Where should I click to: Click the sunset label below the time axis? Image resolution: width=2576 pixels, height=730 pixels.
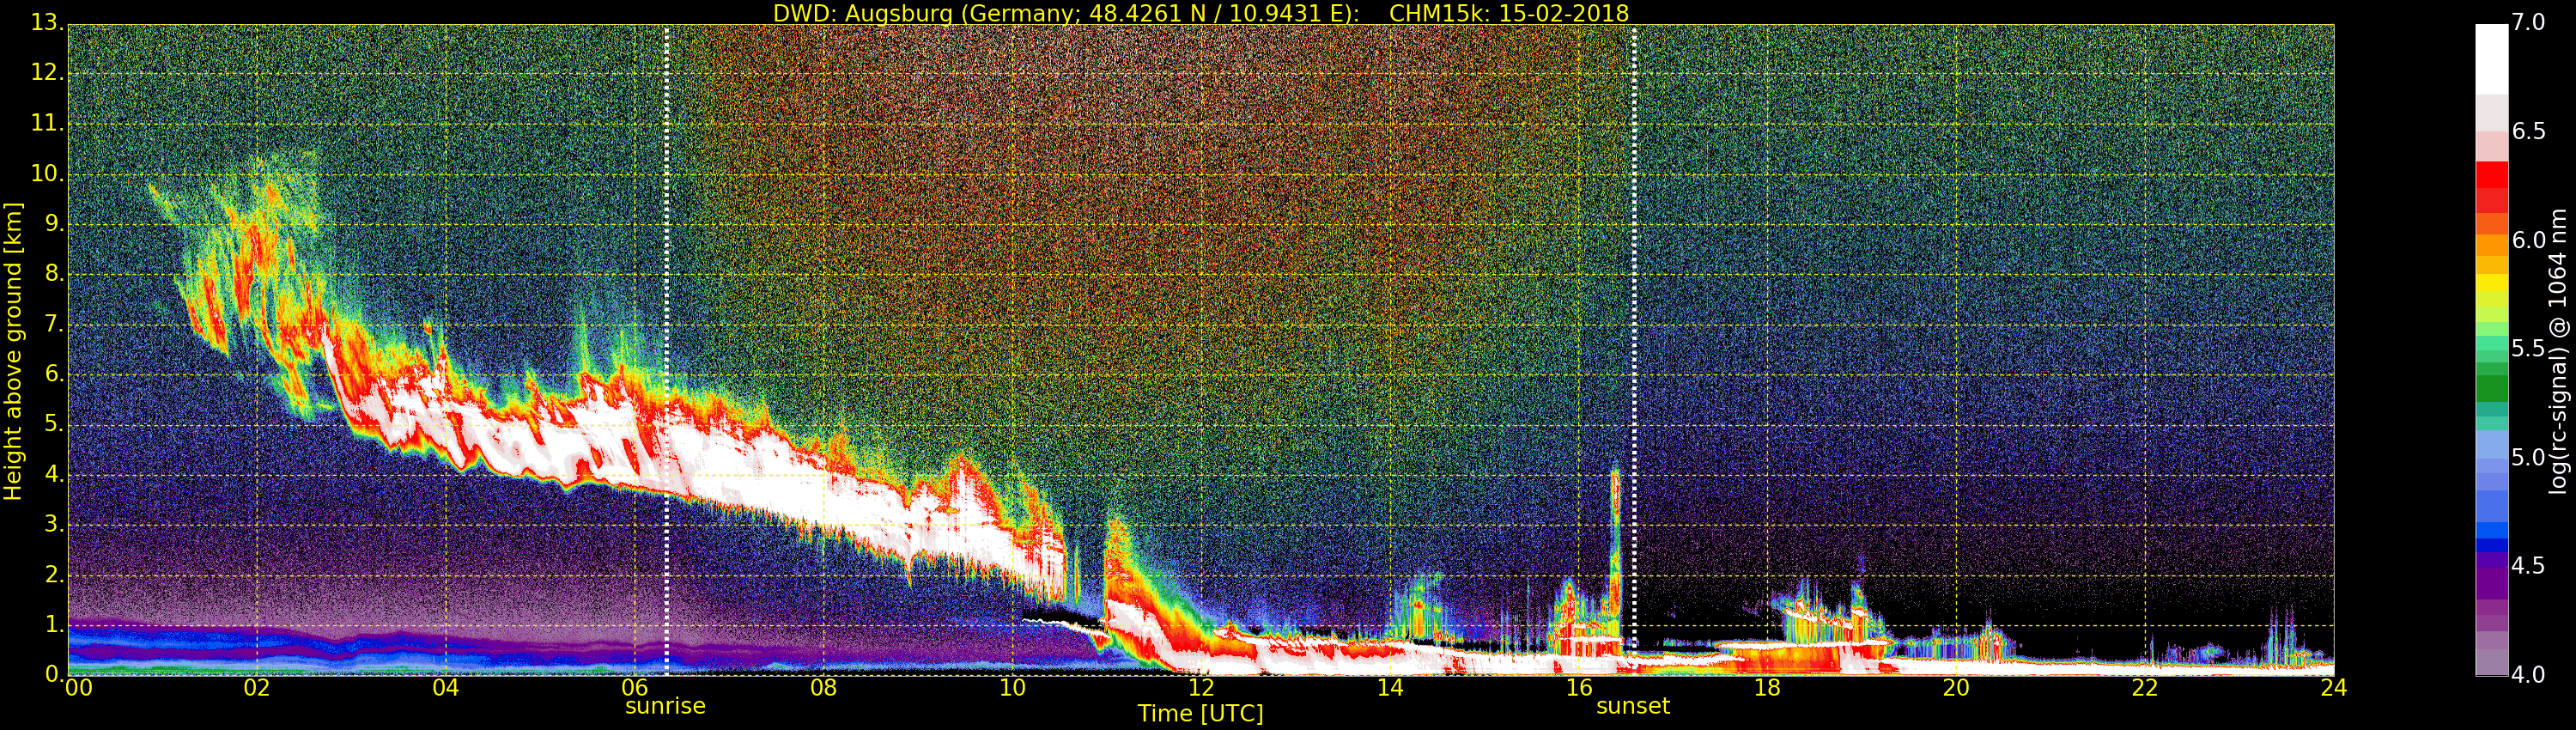1632,706
